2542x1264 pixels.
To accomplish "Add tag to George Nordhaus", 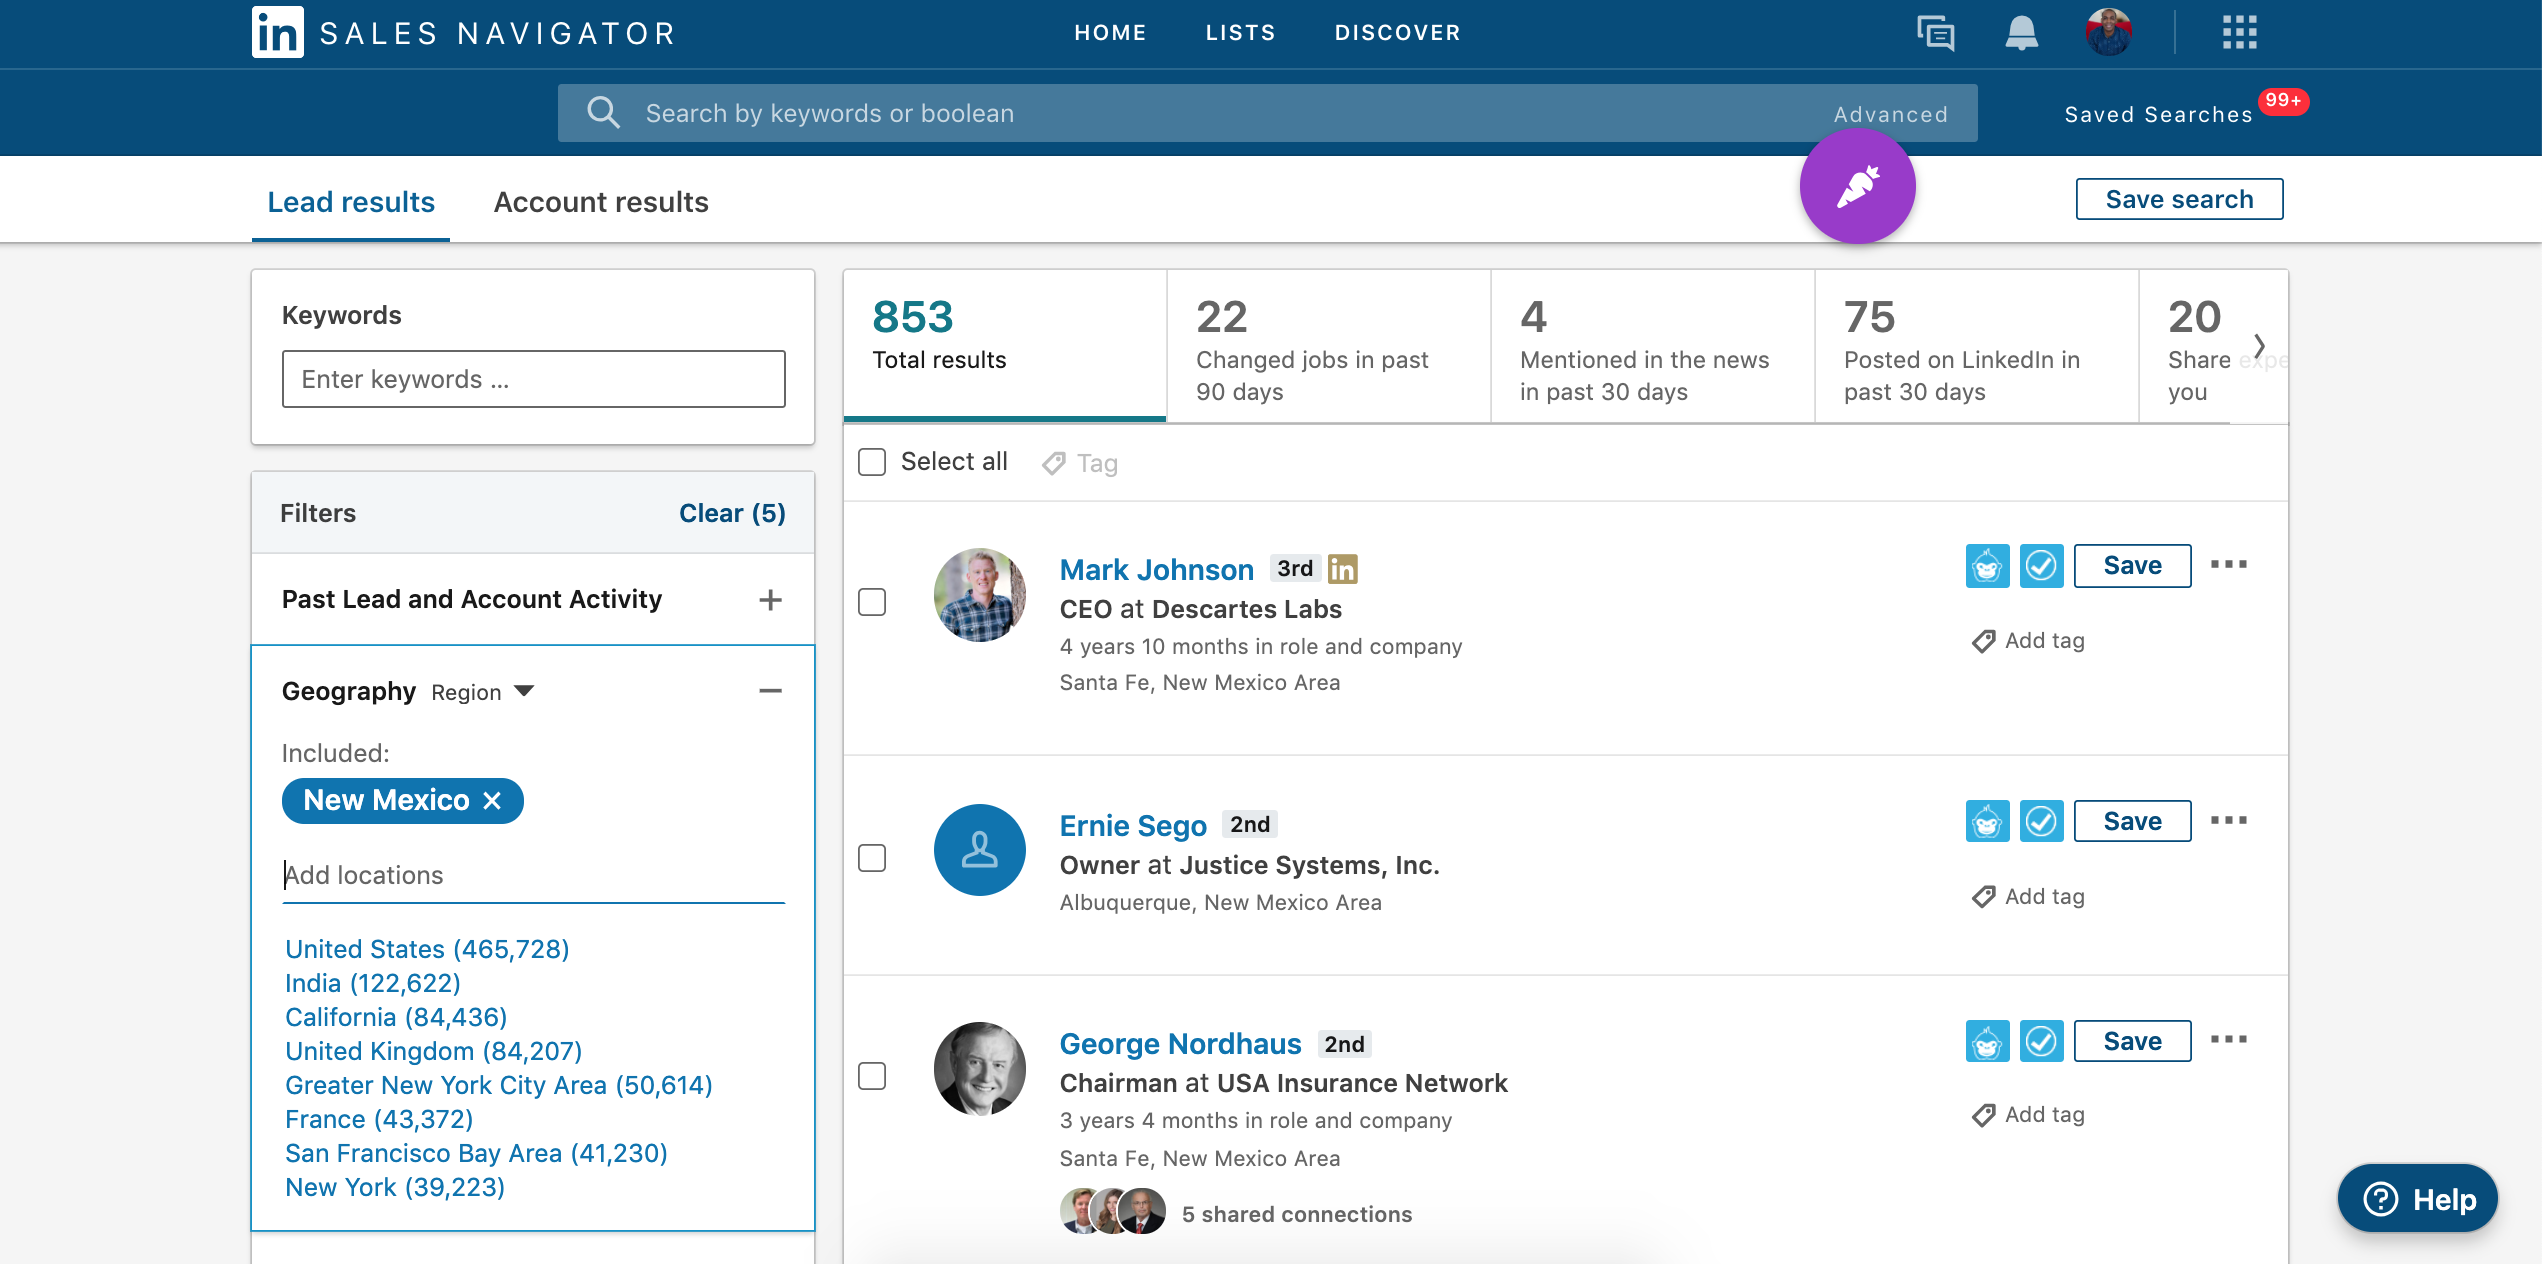I will [2028, 1115].
